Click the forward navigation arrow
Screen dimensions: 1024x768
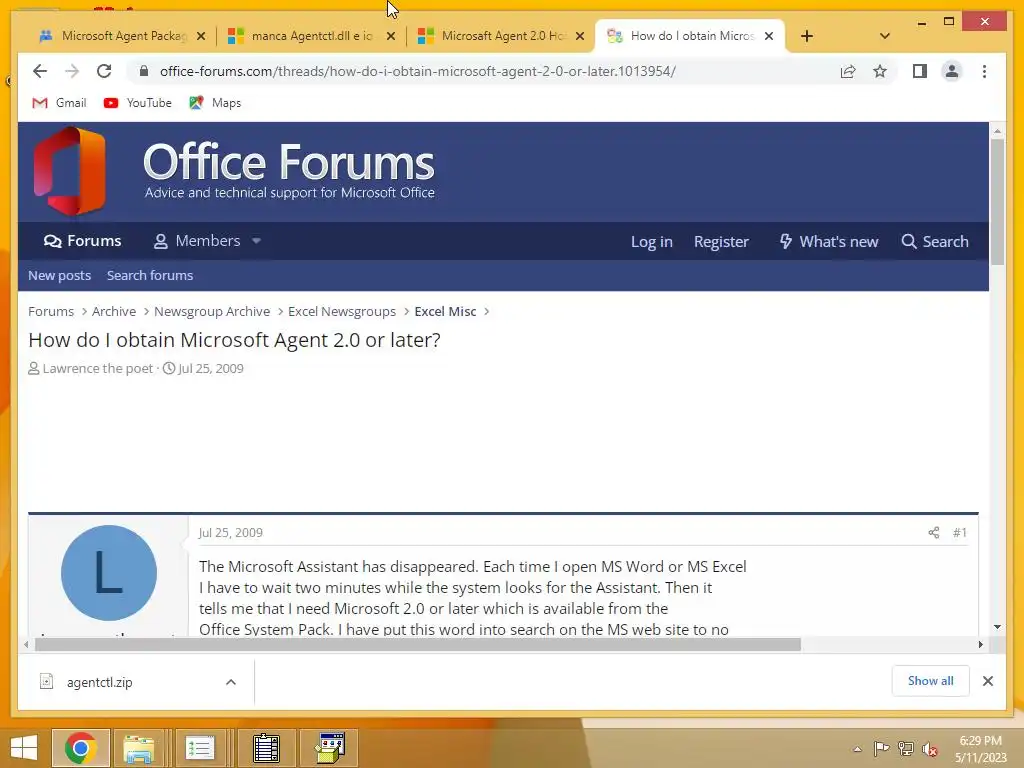pos(72,71)
